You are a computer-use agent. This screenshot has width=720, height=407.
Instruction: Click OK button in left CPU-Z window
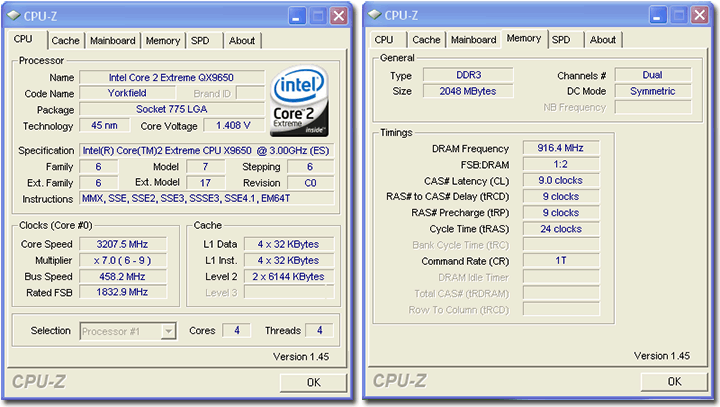(314, 382)
